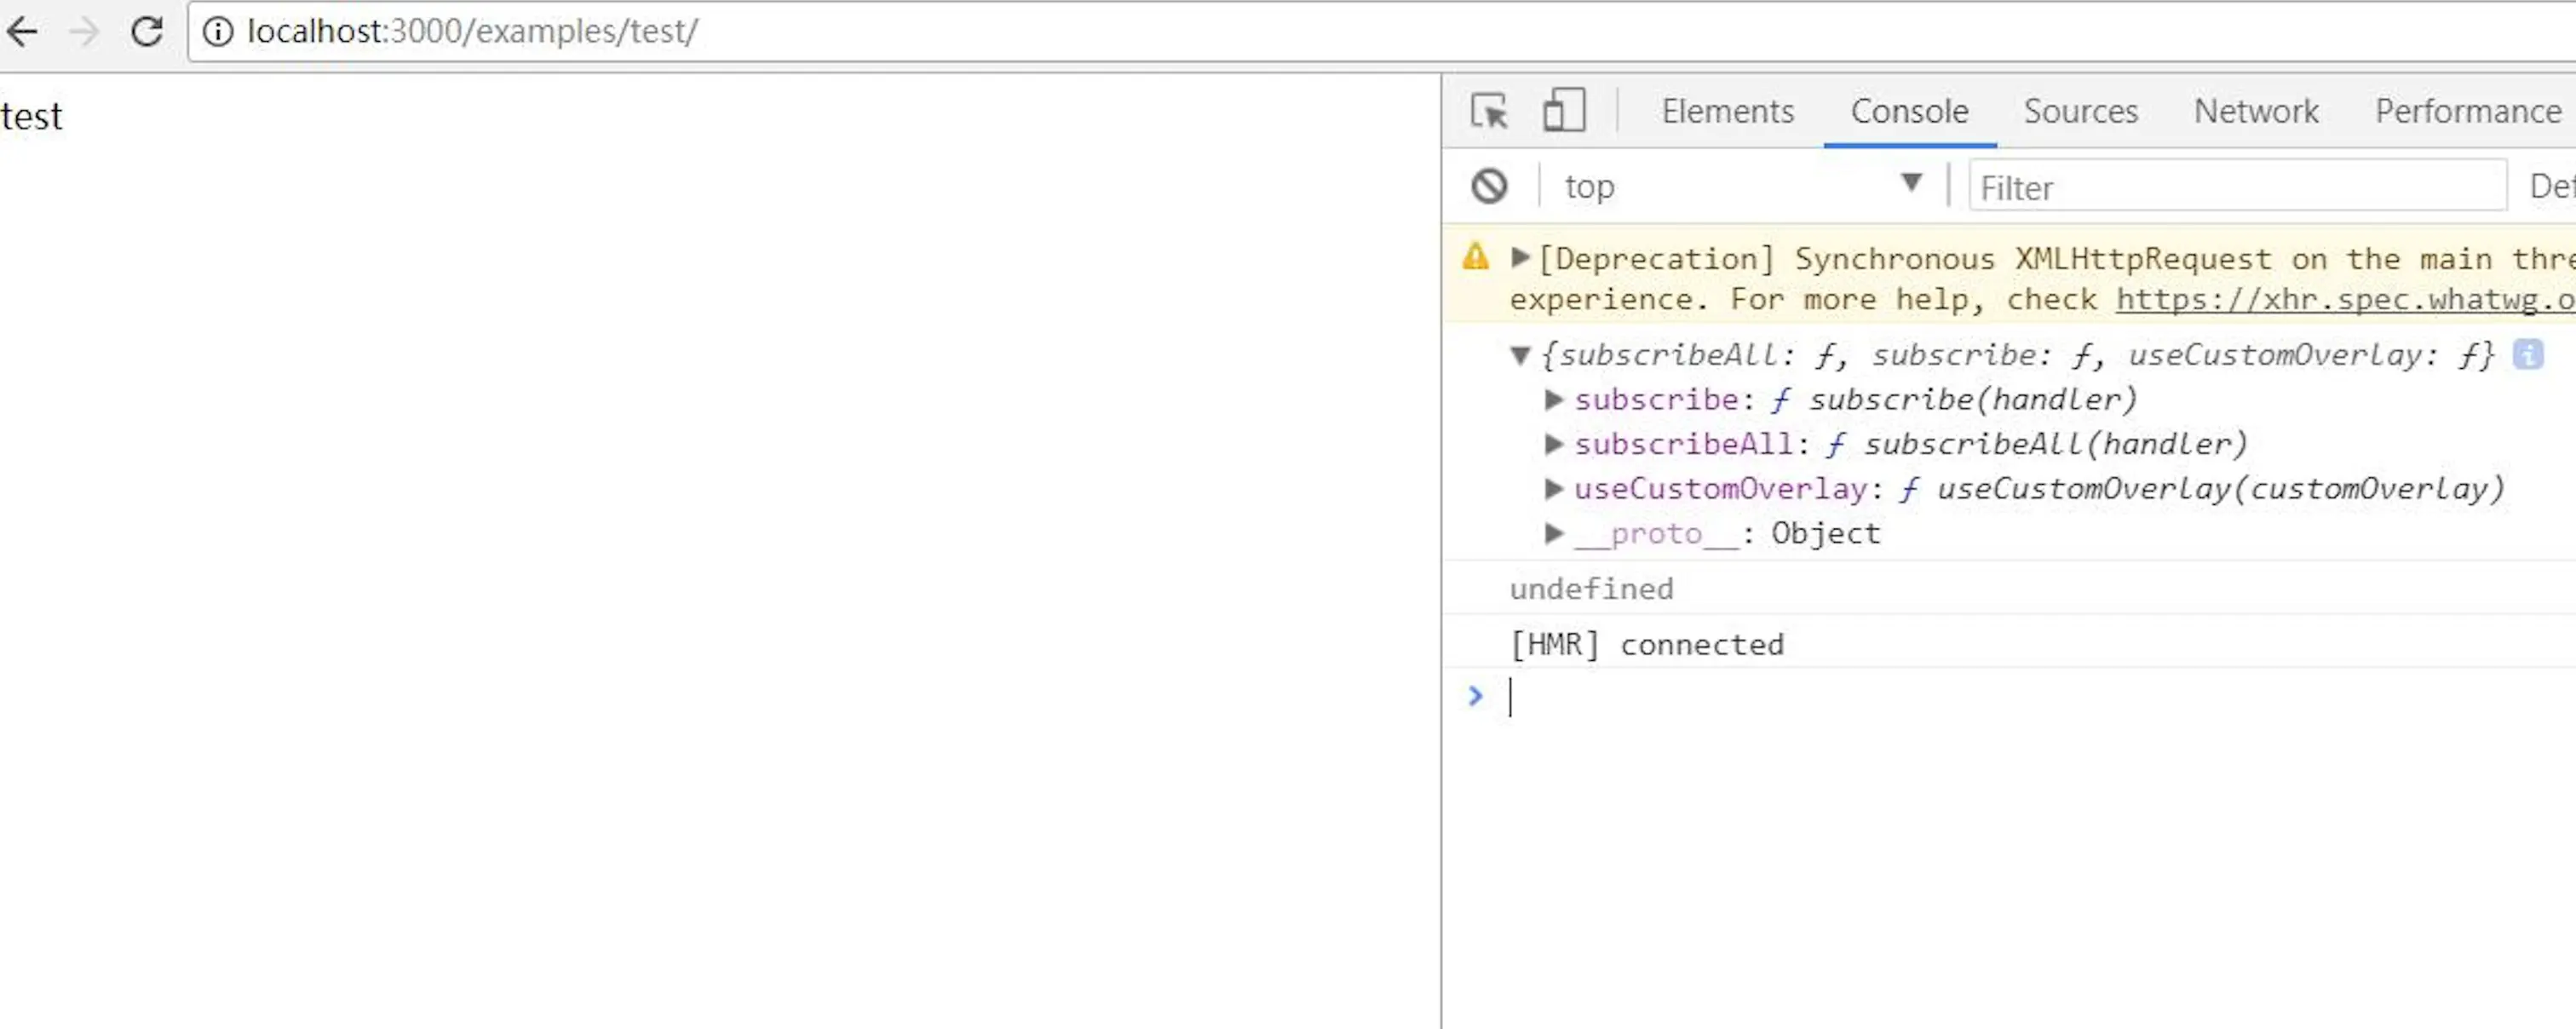The image size is (2576, 1029).
Task: Expand the Deprecation warning message
Action: [x=1520, y=258]
